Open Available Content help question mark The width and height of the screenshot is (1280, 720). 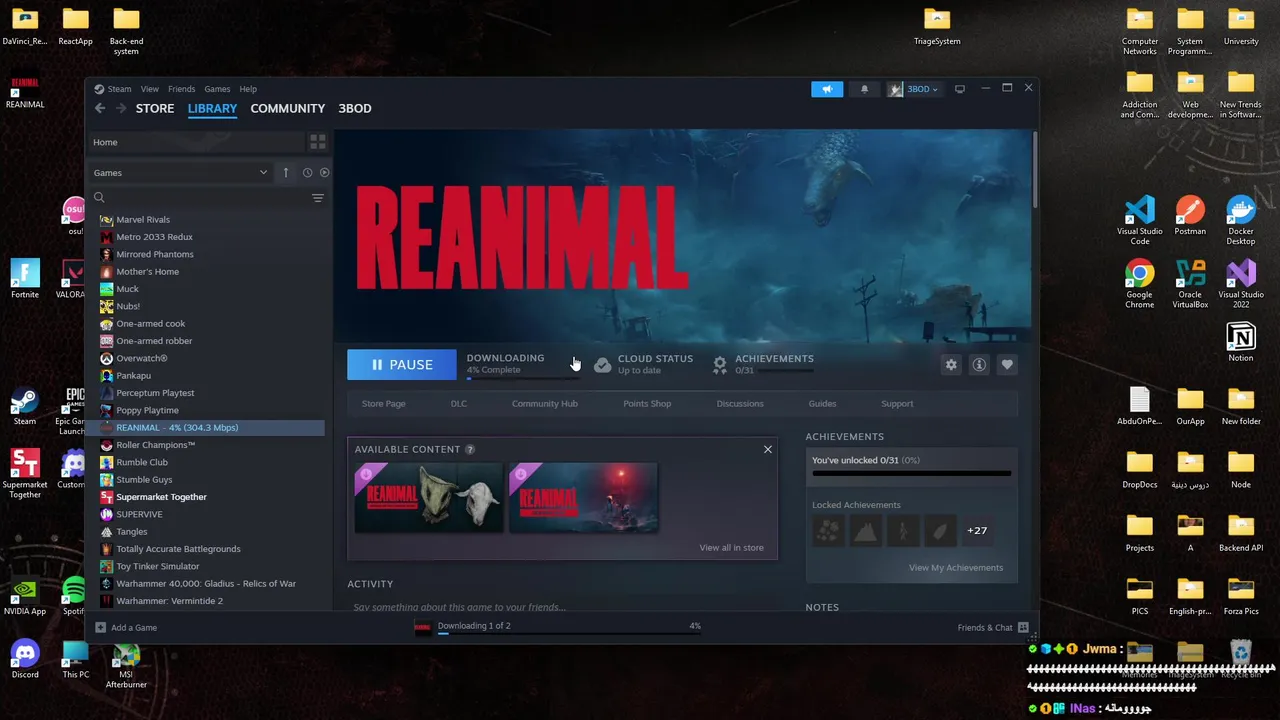click(470, 450)
